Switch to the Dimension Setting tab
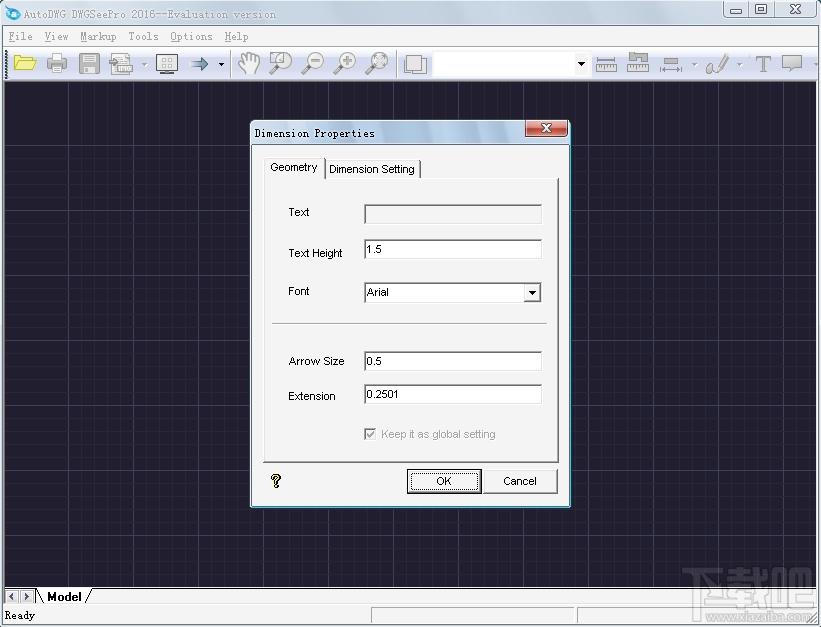 tap(372, 169)
